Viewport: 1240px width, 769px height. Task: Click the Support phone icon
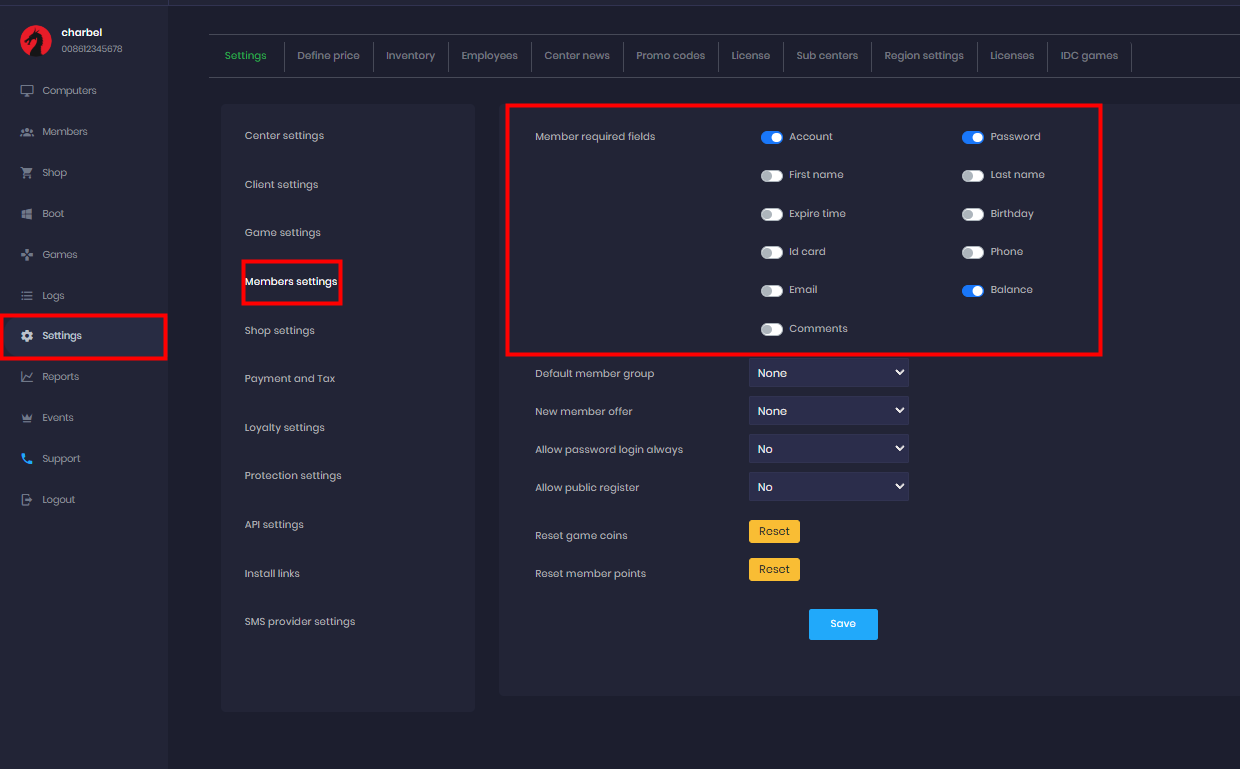[x=27, y=459]
